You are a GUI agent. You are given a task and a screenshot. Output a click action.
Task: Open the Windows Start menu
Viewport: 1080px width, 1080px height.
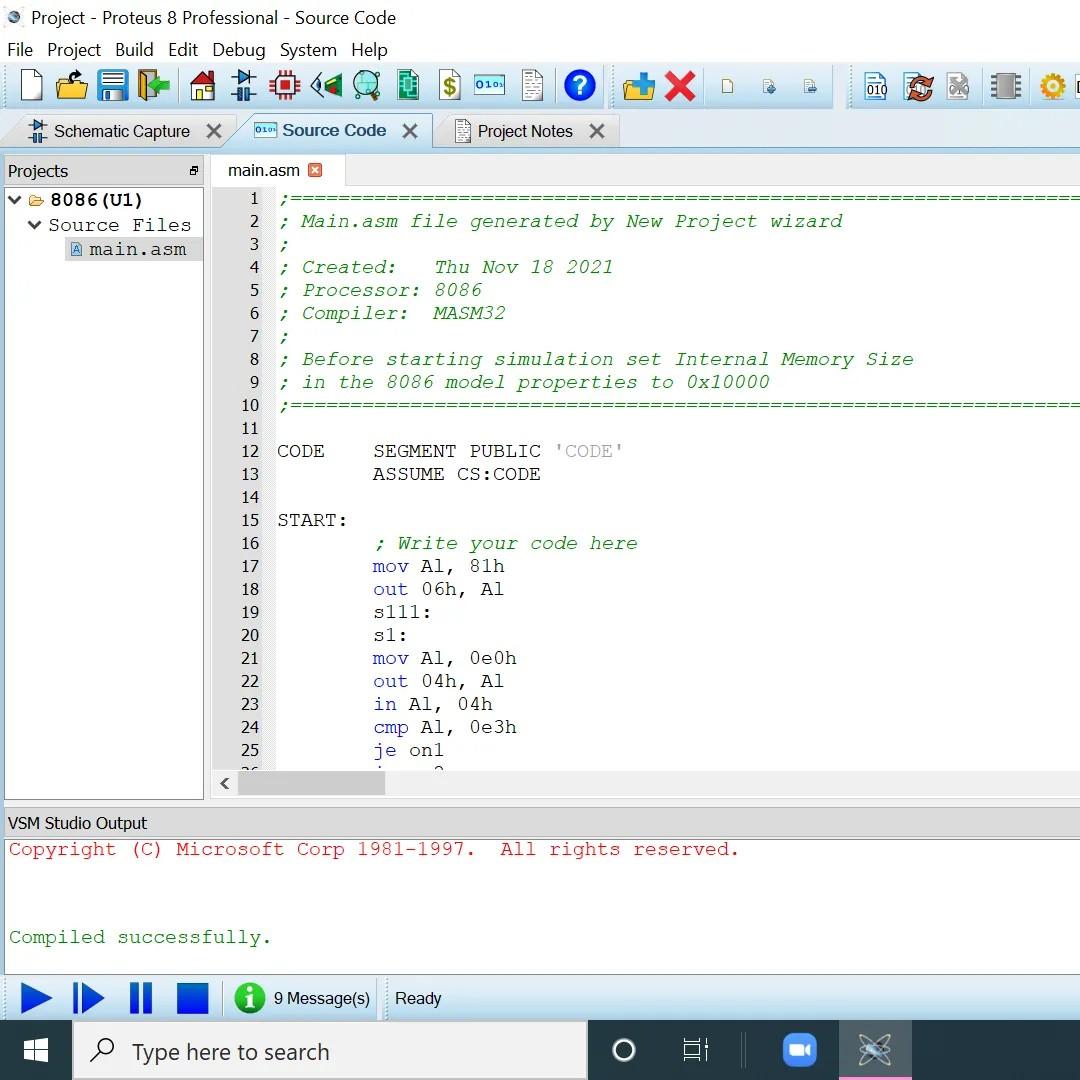[36, 1050]
